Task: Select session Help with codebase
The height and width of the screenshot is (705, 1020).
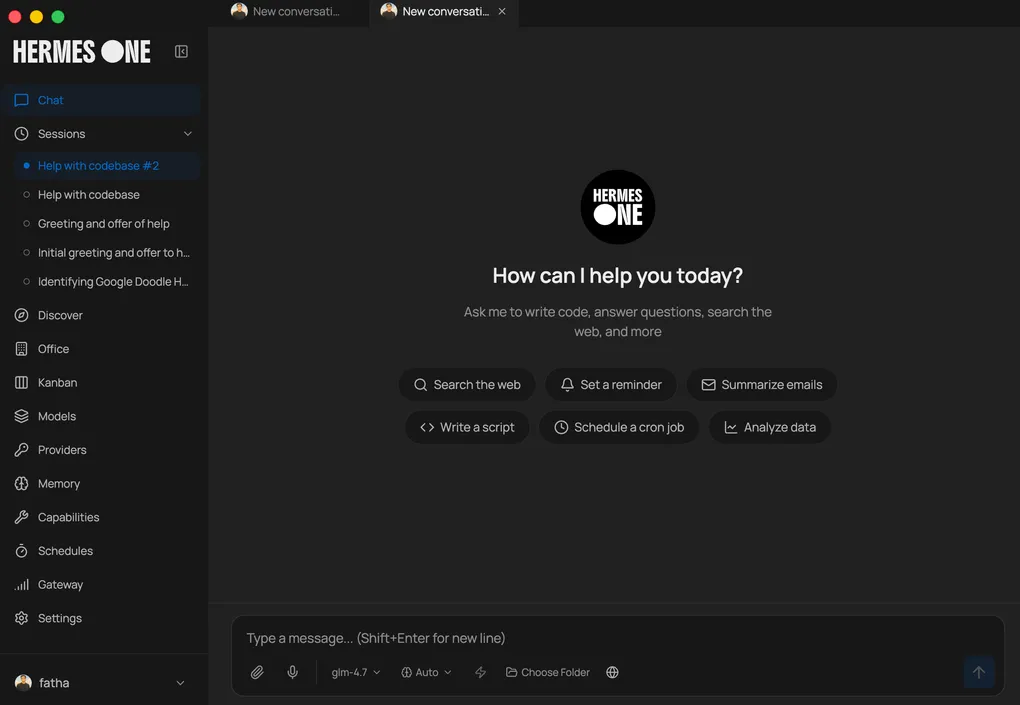Action: [107, 194]
